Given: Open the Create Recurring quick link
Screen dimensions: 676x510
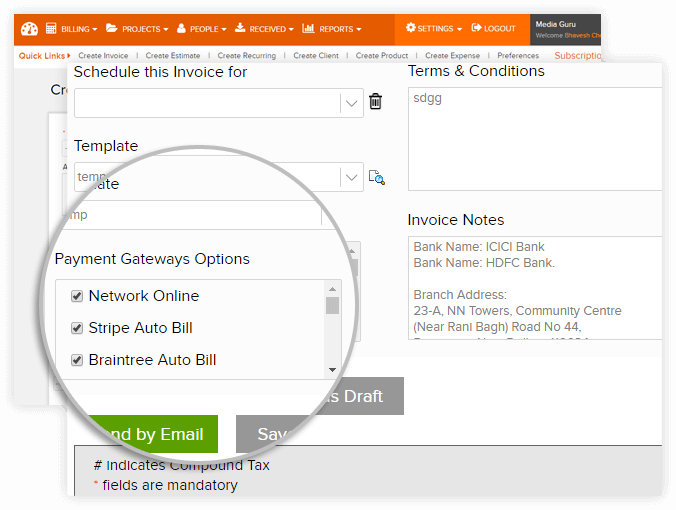Looking at the screenshot, I should [247, 56].
